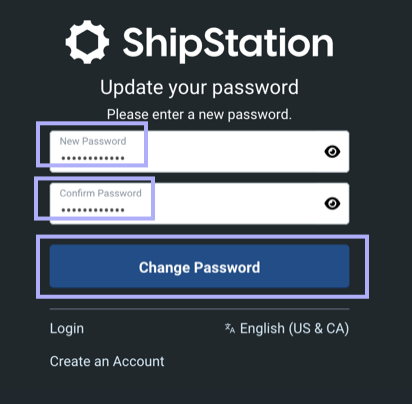Image resolution: width=412 pixels, height=404 pixels.
Task: Focus the Confirm Password input field
Action: 199,203
